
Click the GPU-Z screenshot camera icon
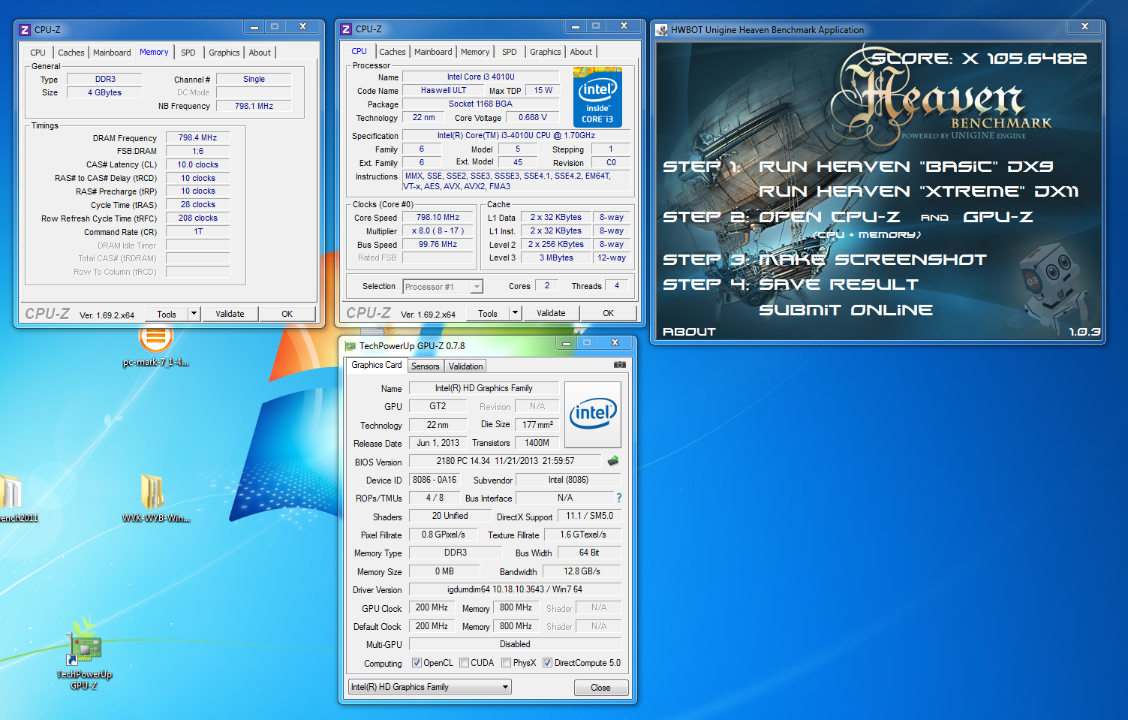point(619,365)
